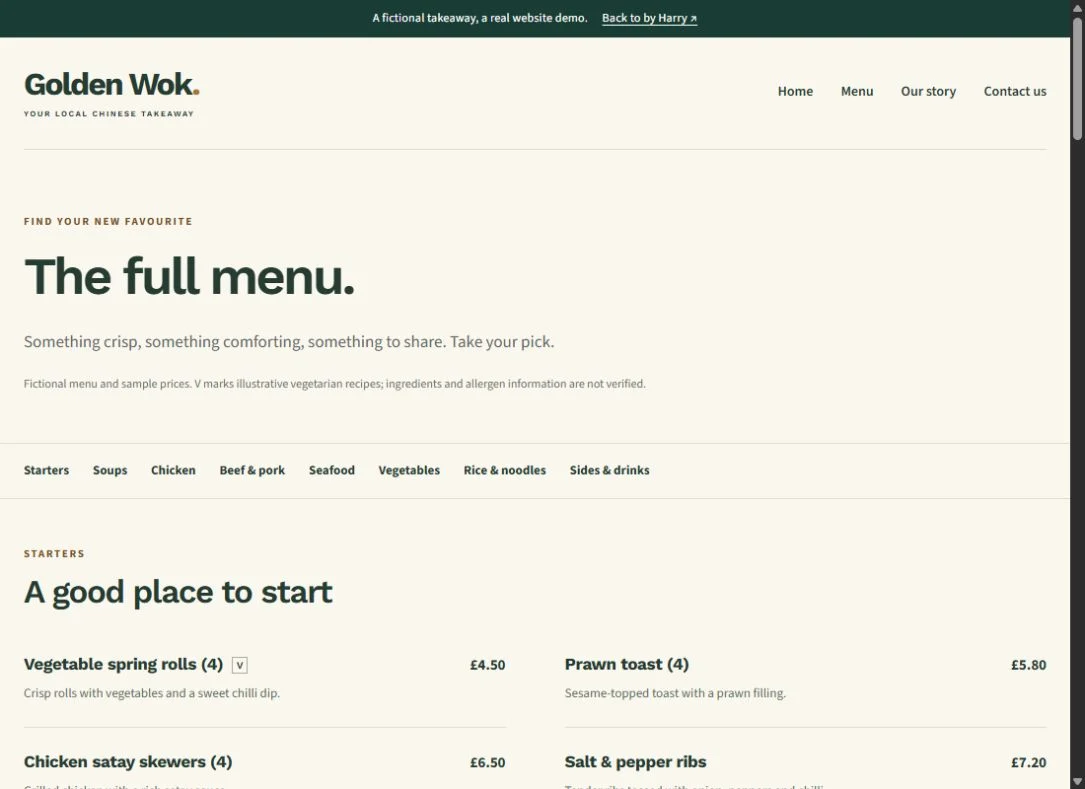Click the FIND YOUR NEW FAVOURITE label
The height and width of the screenshot is (789, 1085).
click(108, 221)
